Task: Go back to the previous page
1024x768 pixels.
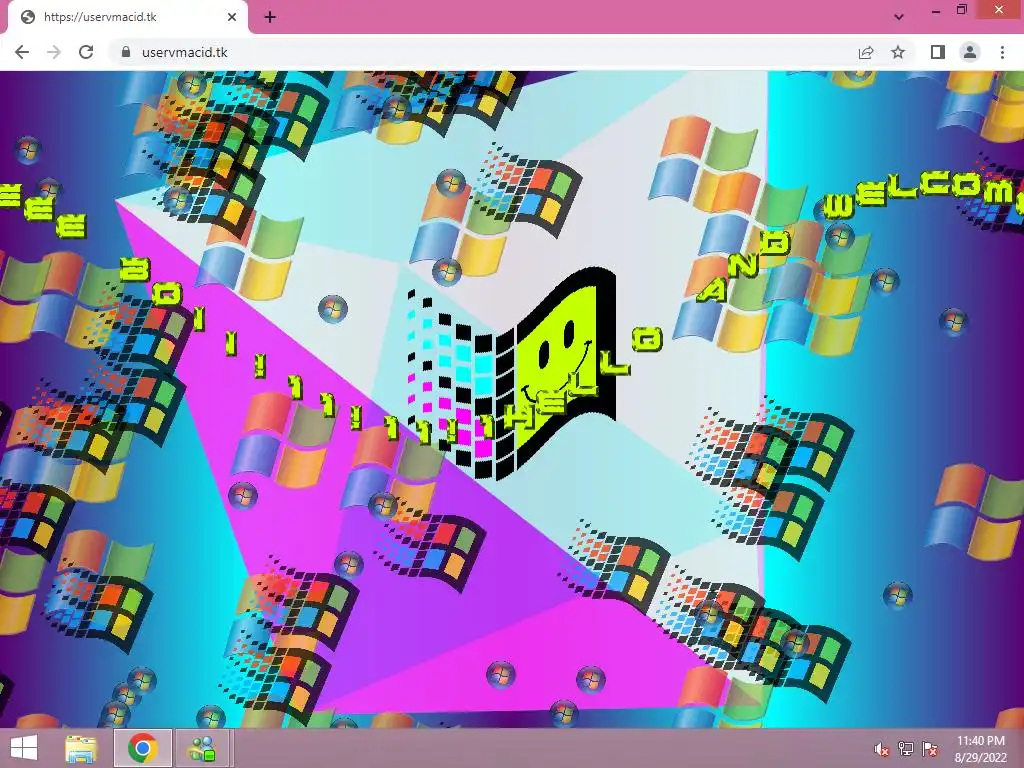Action: (x=22, y=52)
